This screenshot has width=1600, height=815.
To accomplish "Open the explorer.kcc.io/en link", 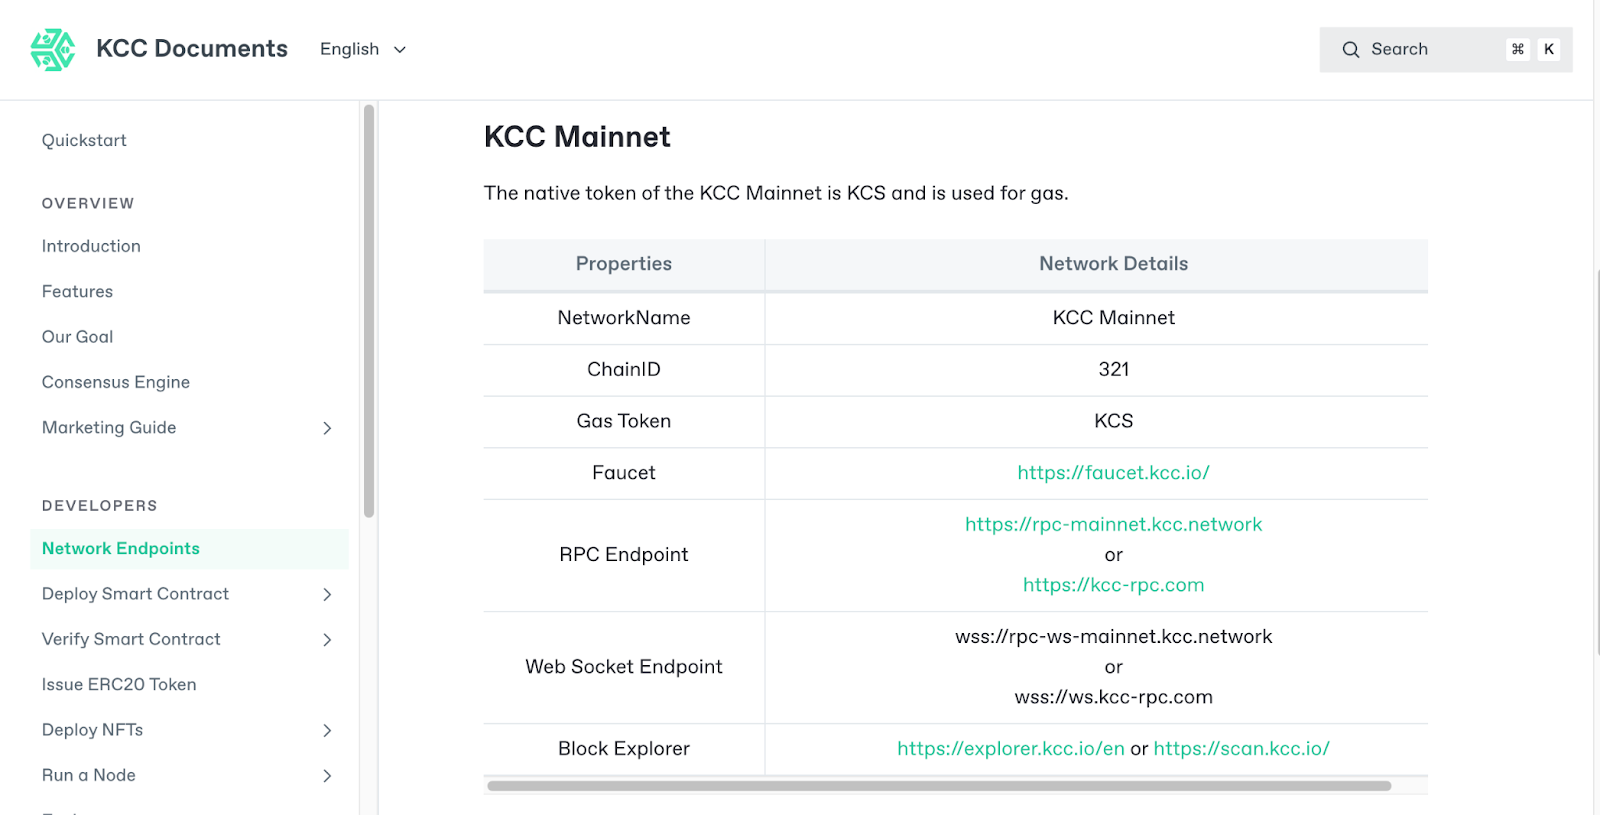I will coord(1010,749).
